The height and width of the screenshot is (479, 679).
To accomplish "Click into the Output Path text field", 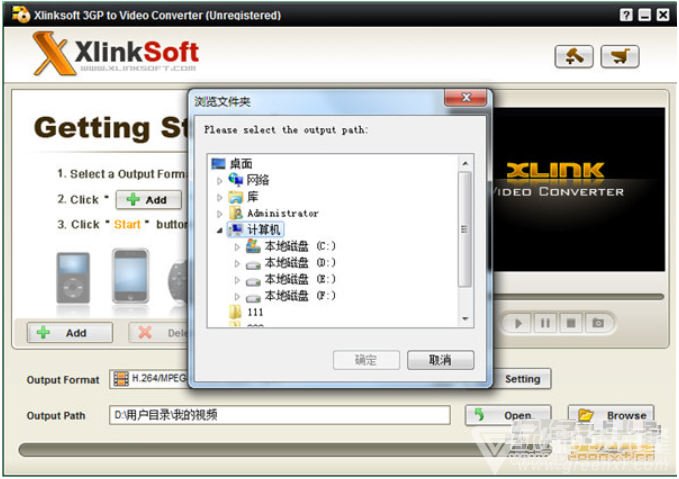I will (280, 415).
